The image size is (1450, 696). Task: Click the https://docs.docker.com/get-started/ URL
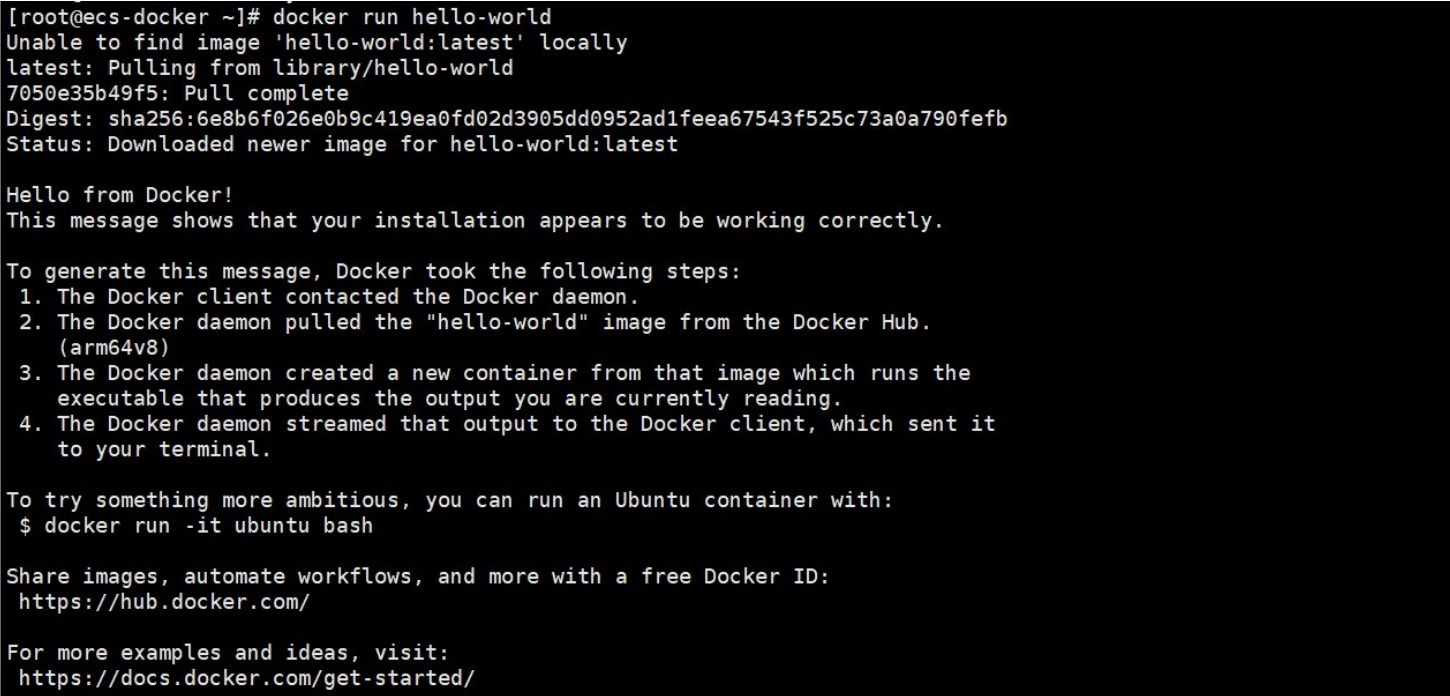point(246,678)
